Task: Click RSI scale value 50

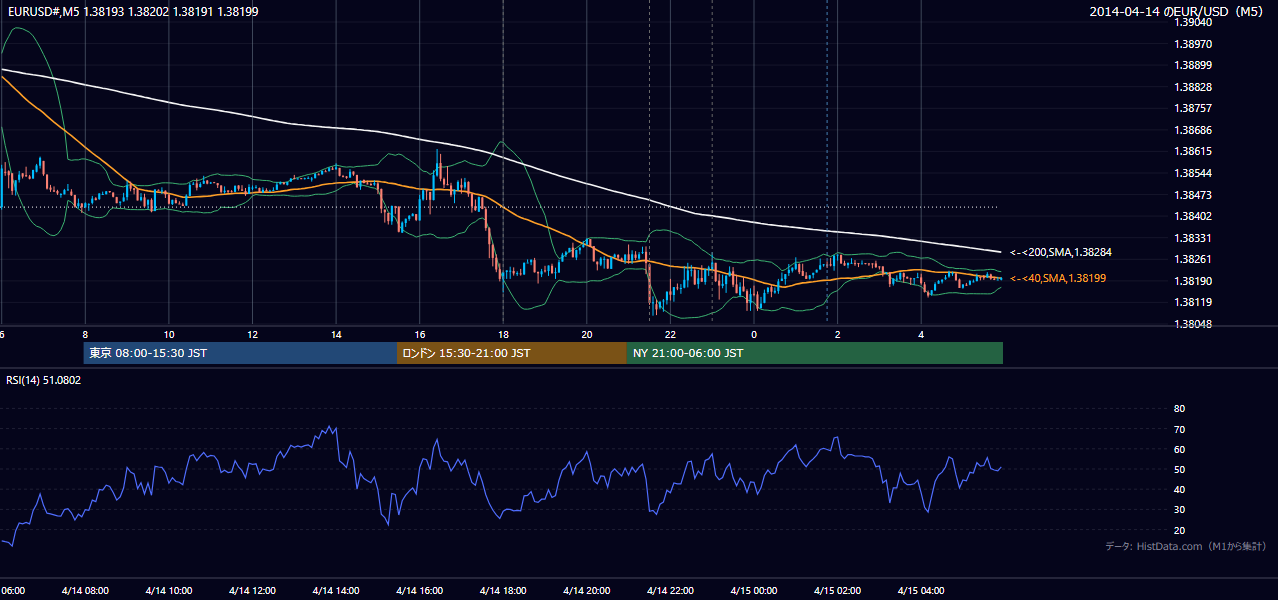Action: pos(1179,469)
